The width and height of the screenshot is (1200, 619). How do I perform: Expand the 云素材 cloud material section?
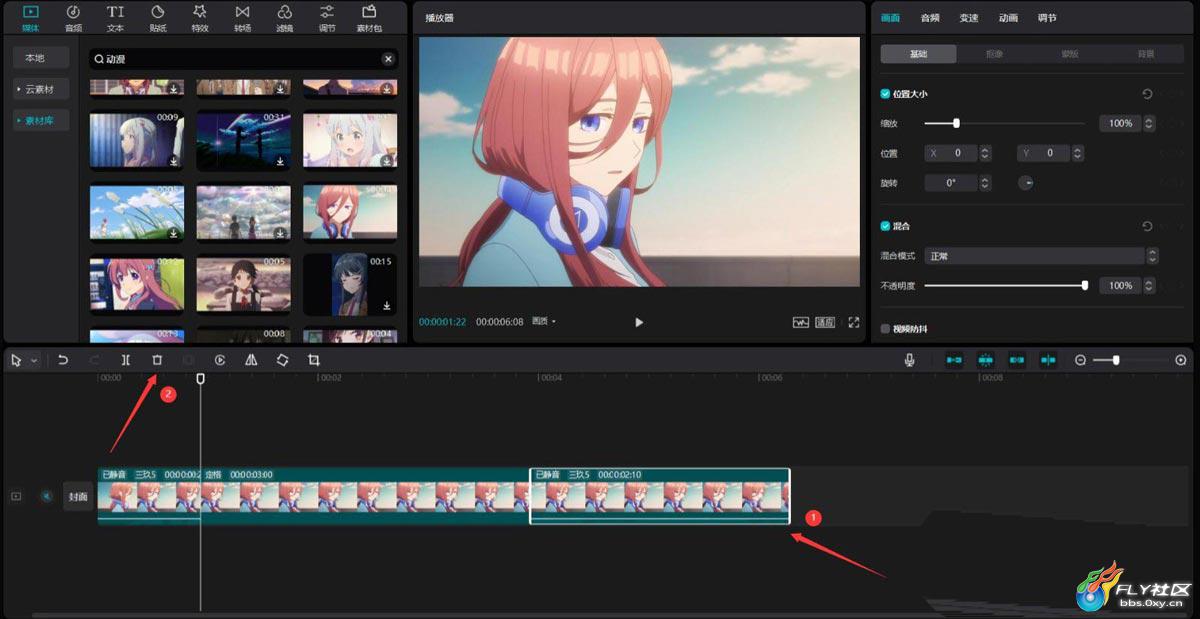click(41, 89)
